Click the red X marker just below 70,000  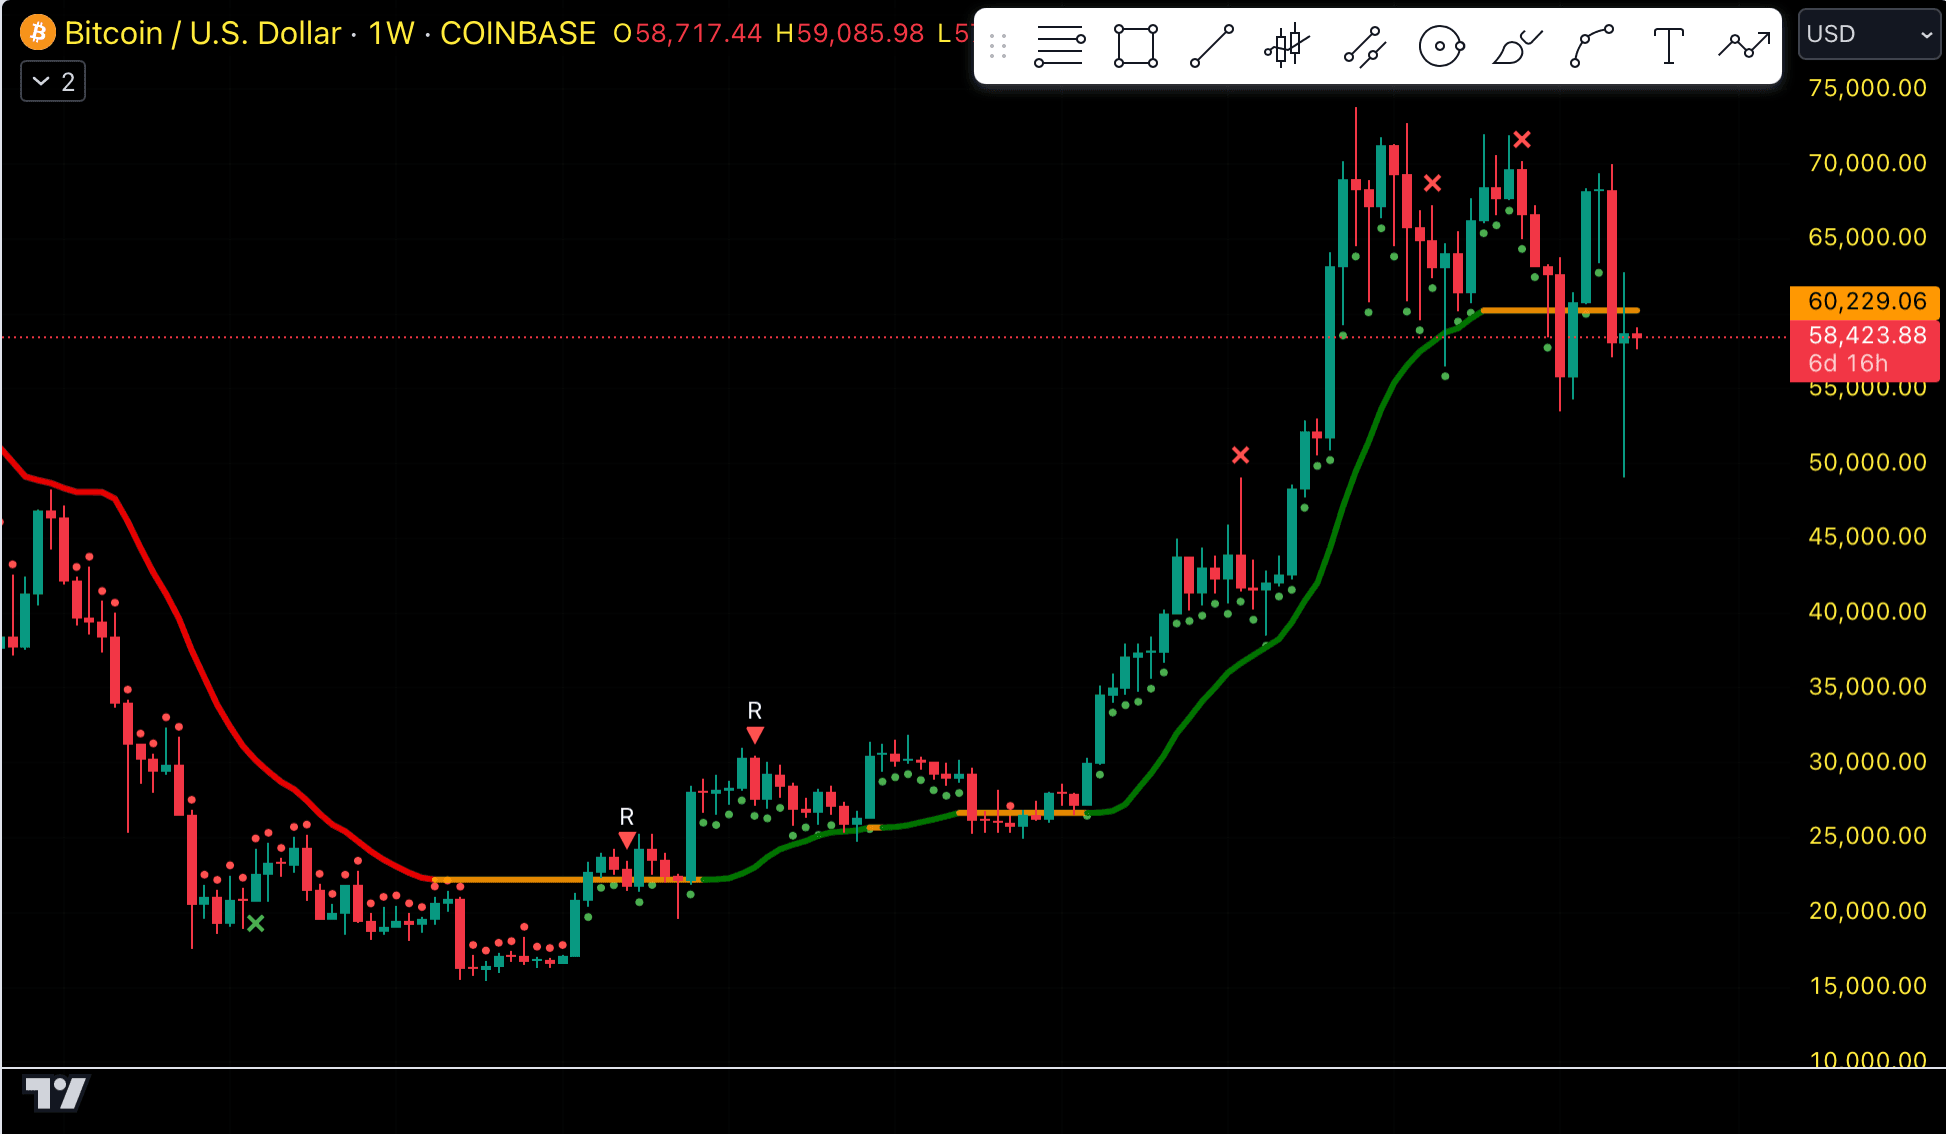tap(1433, 183)
